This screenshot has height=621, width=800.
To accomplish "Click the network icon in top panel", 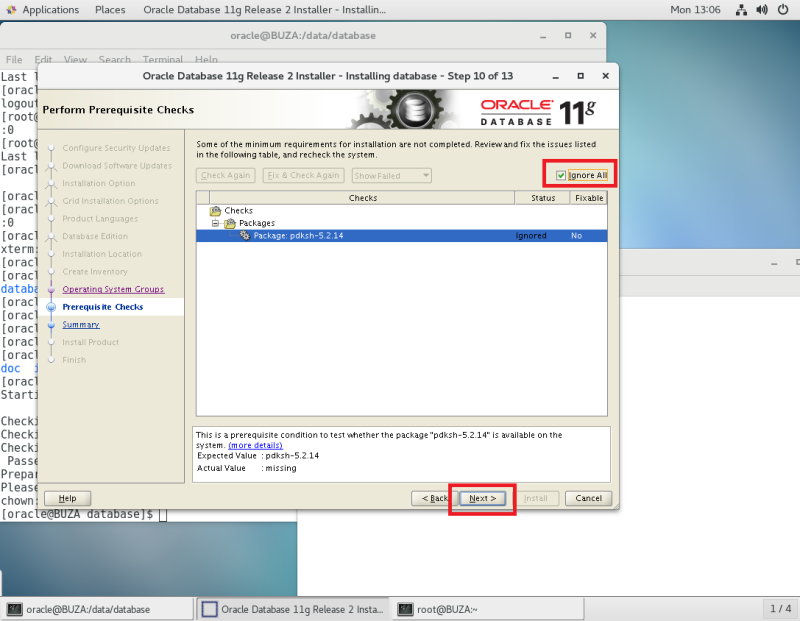I will tap(742, 10).
